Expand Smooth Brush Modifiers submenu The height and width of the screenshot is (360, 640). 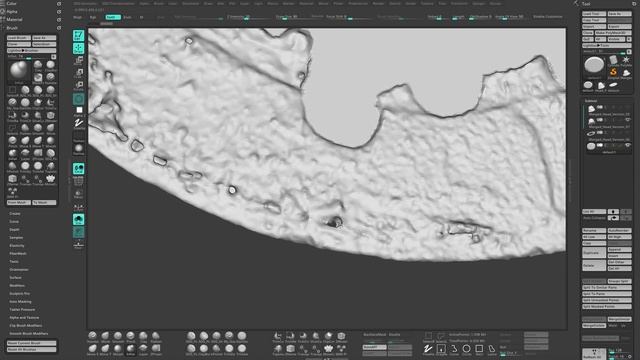[29, 333]
